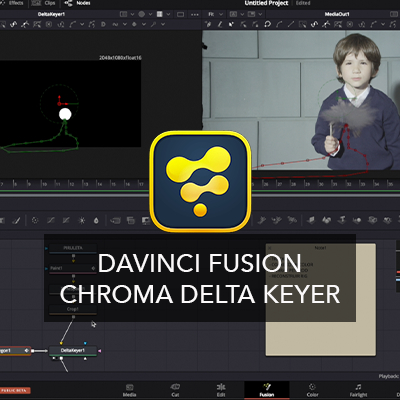Toggle the grid icon button in DeltaKeyer1 viewer
This screenshot has height=400, width=400.
tap(160, 14)
